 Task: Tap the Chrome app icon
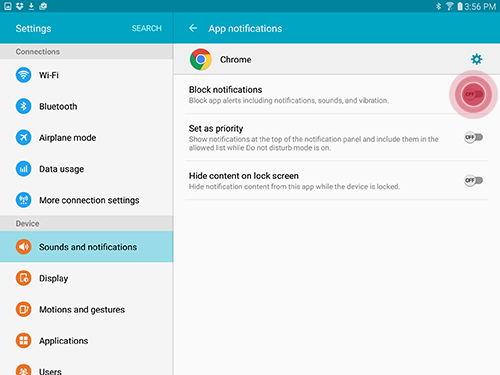click(x=201, y=59)
